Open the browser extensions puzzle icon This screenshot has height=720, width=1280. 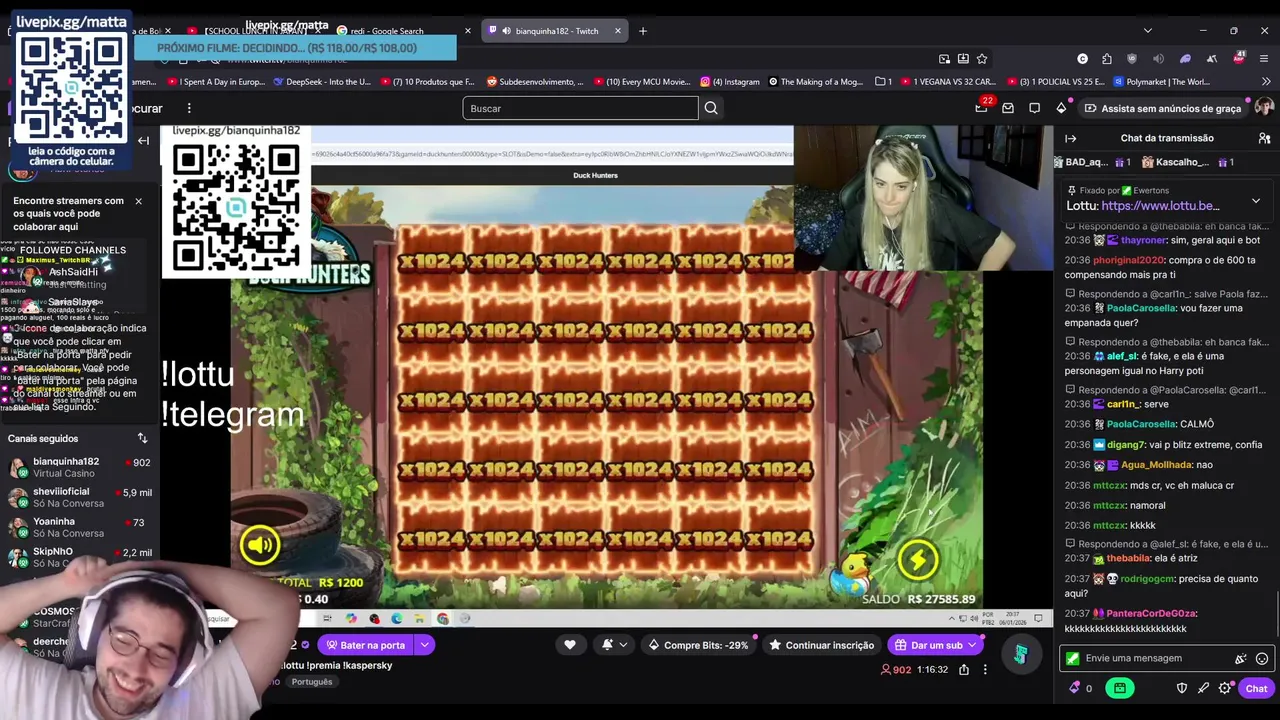1107,59
